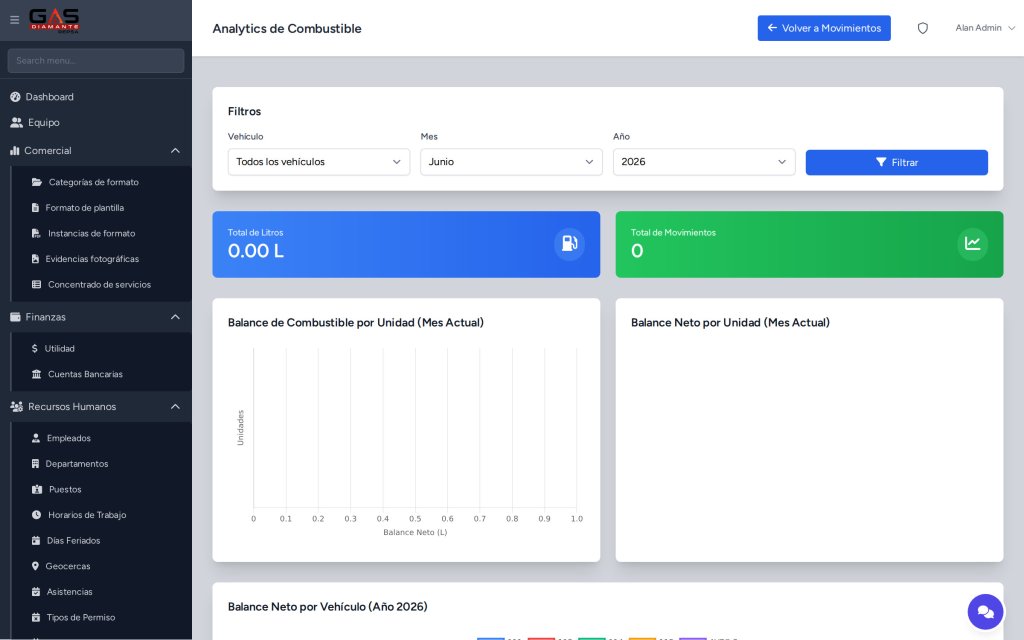Screen dimensions: 1024x640
Task: Open Empleados under Recursos Humanos
Action: click(69, 438)
